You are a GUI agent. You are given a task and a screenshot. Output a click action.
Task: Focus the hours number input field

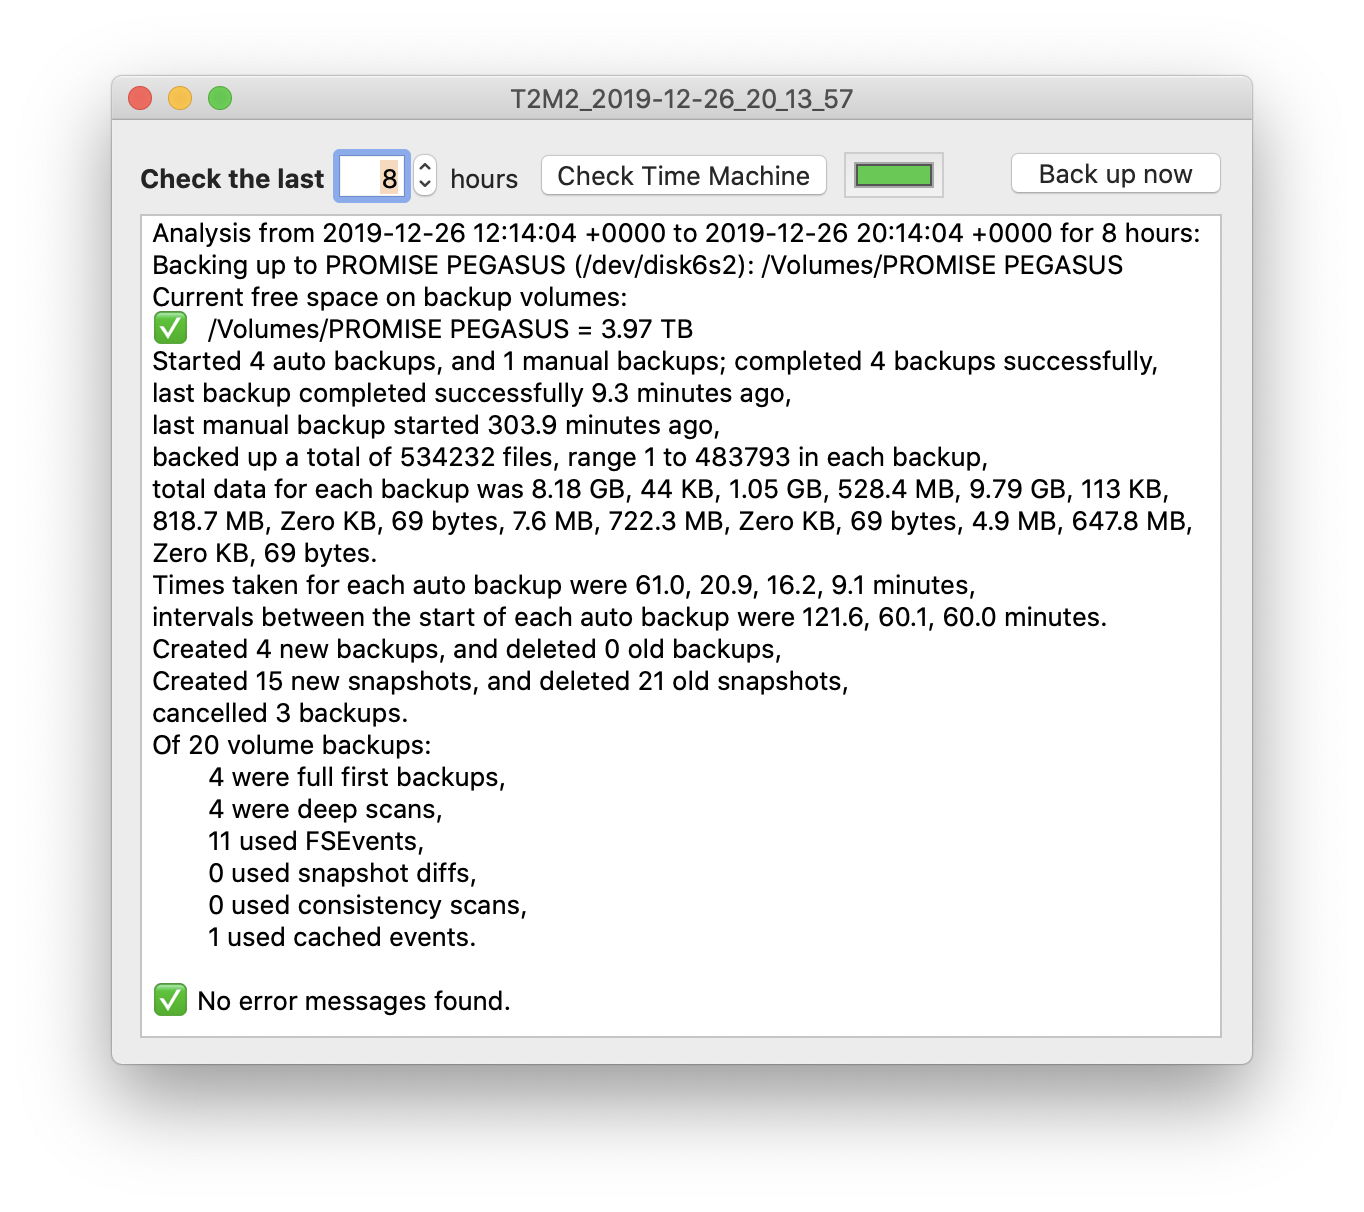tap(371, 177)
